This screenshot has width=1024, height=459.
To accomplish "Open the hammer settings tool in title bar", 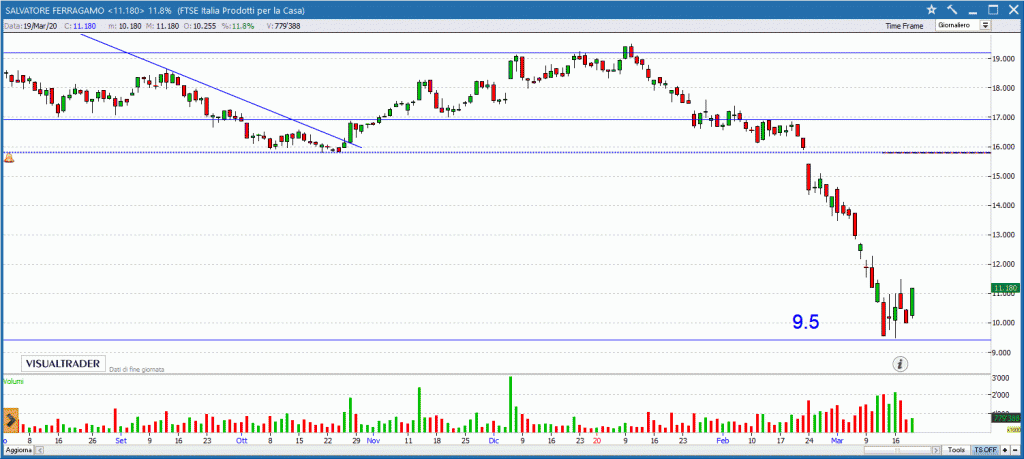I will click(x=952, y=9).
